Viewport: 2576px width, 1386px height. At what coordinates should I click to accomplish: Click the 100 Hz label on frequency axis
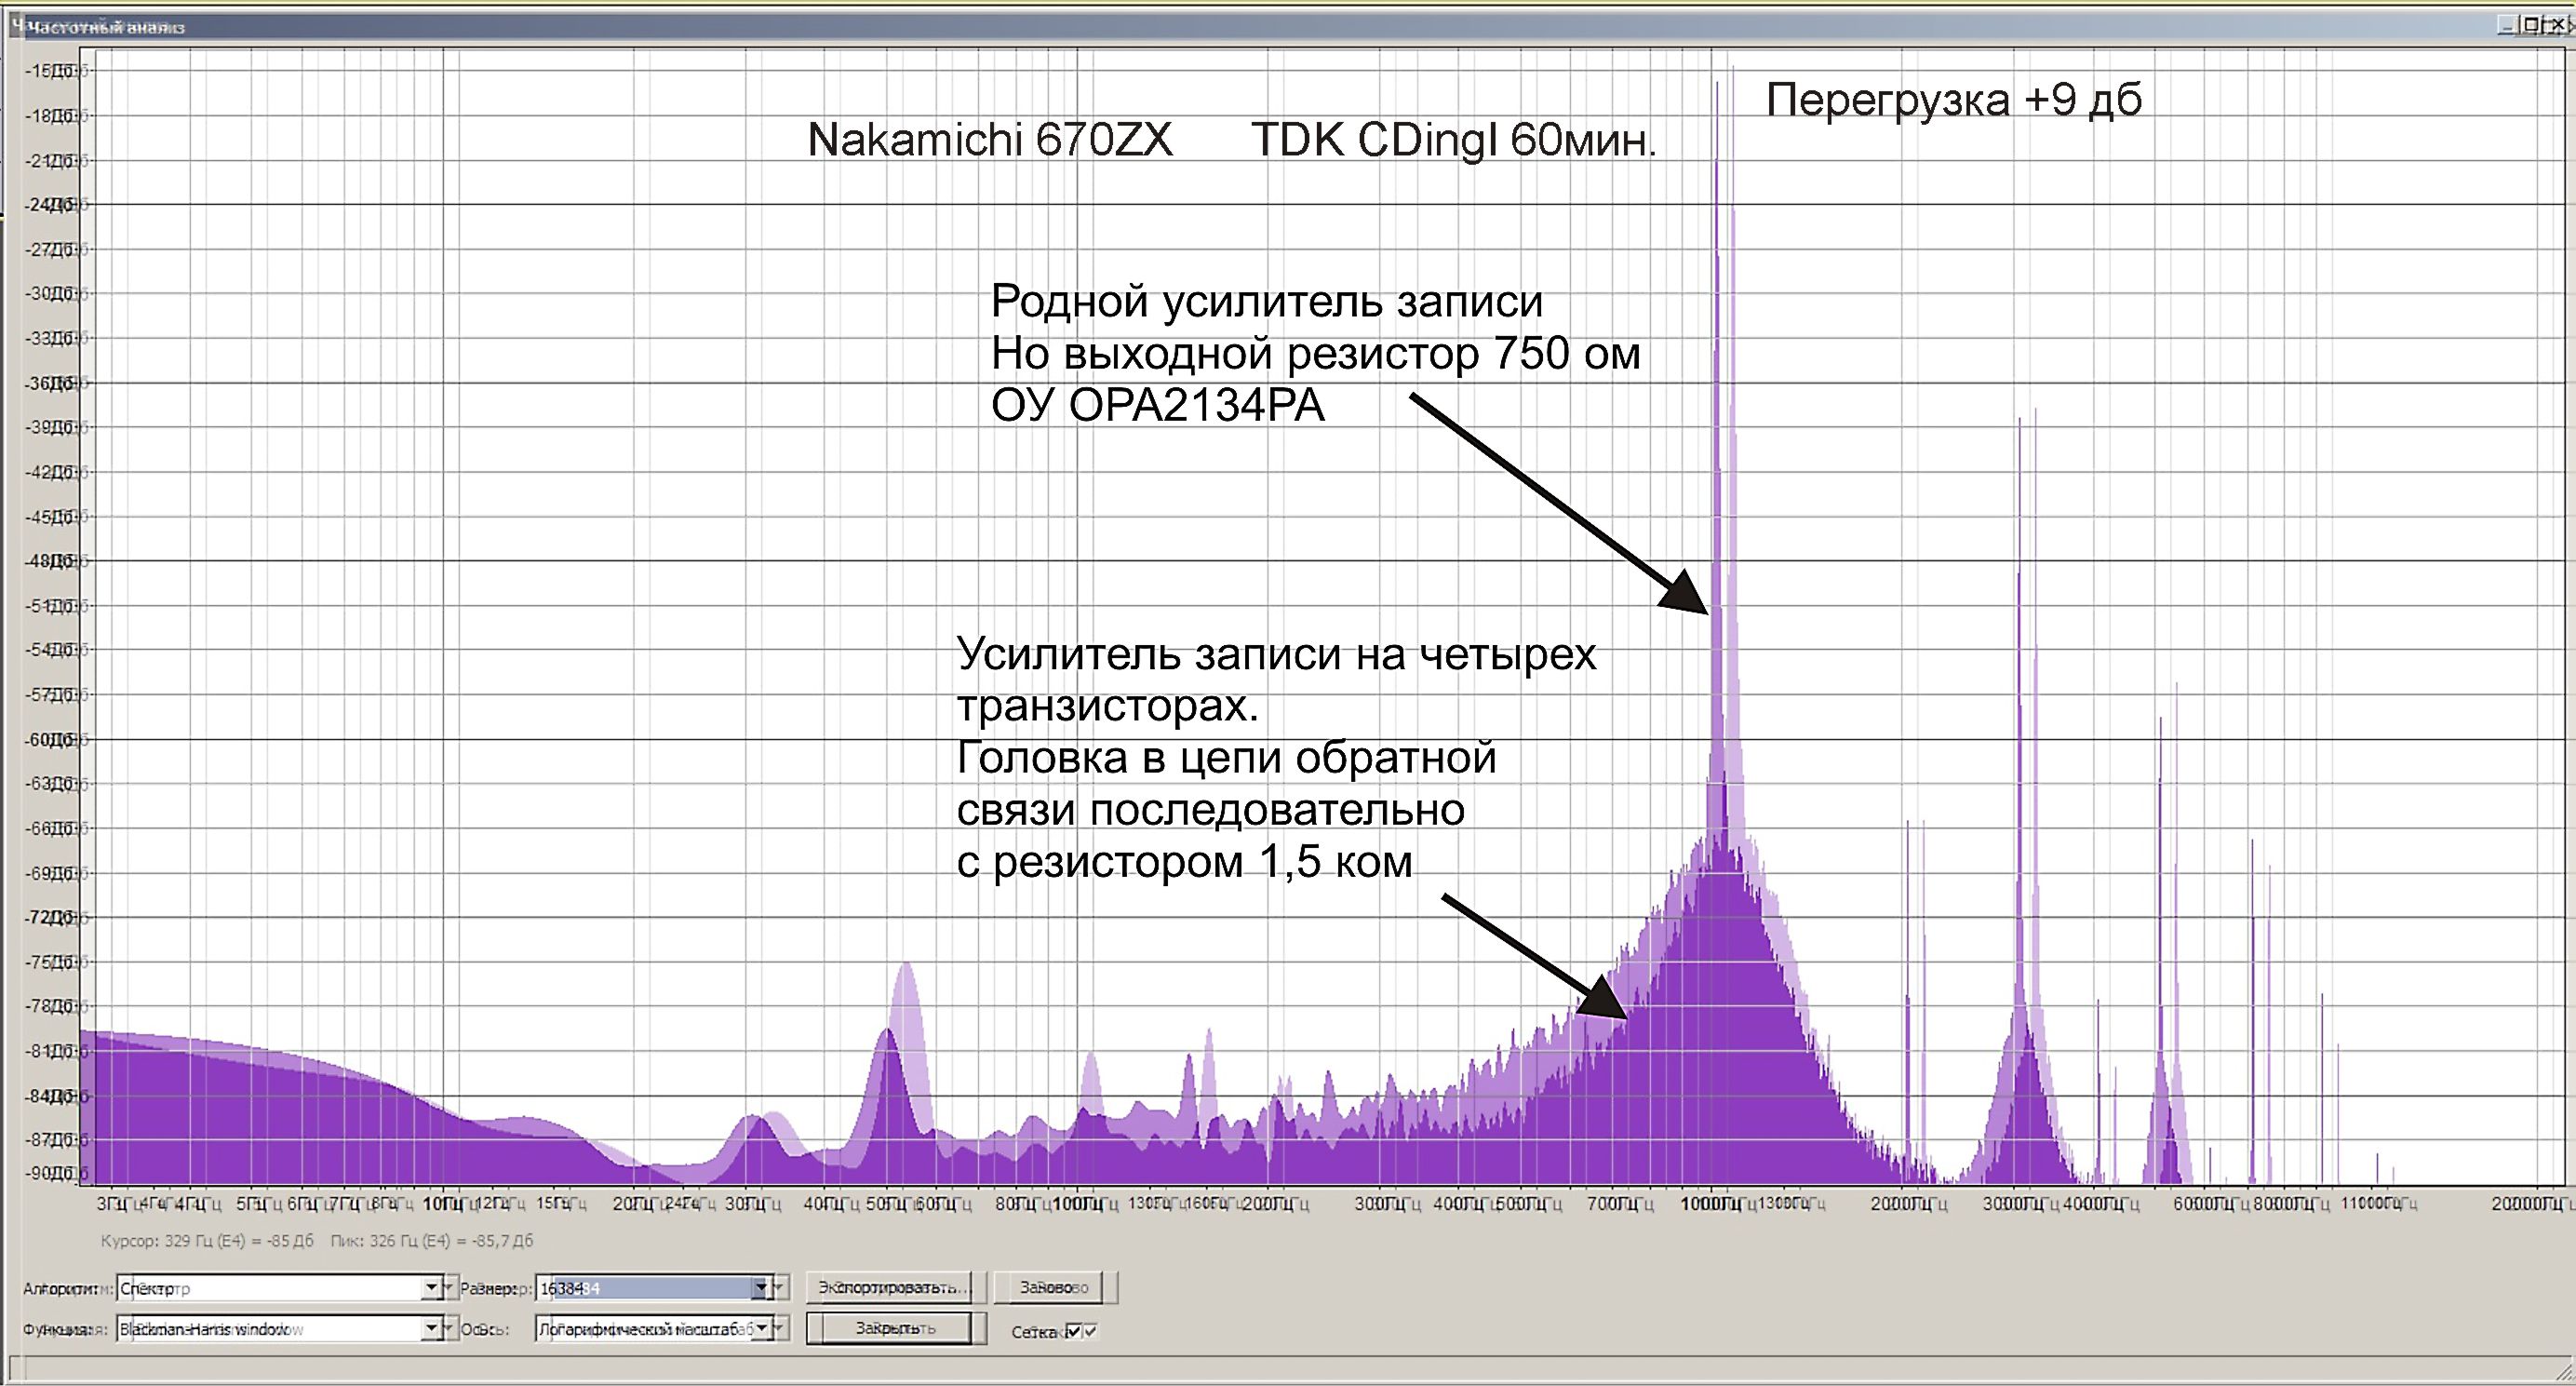pyautogui.click(x=1078, y=1204)
